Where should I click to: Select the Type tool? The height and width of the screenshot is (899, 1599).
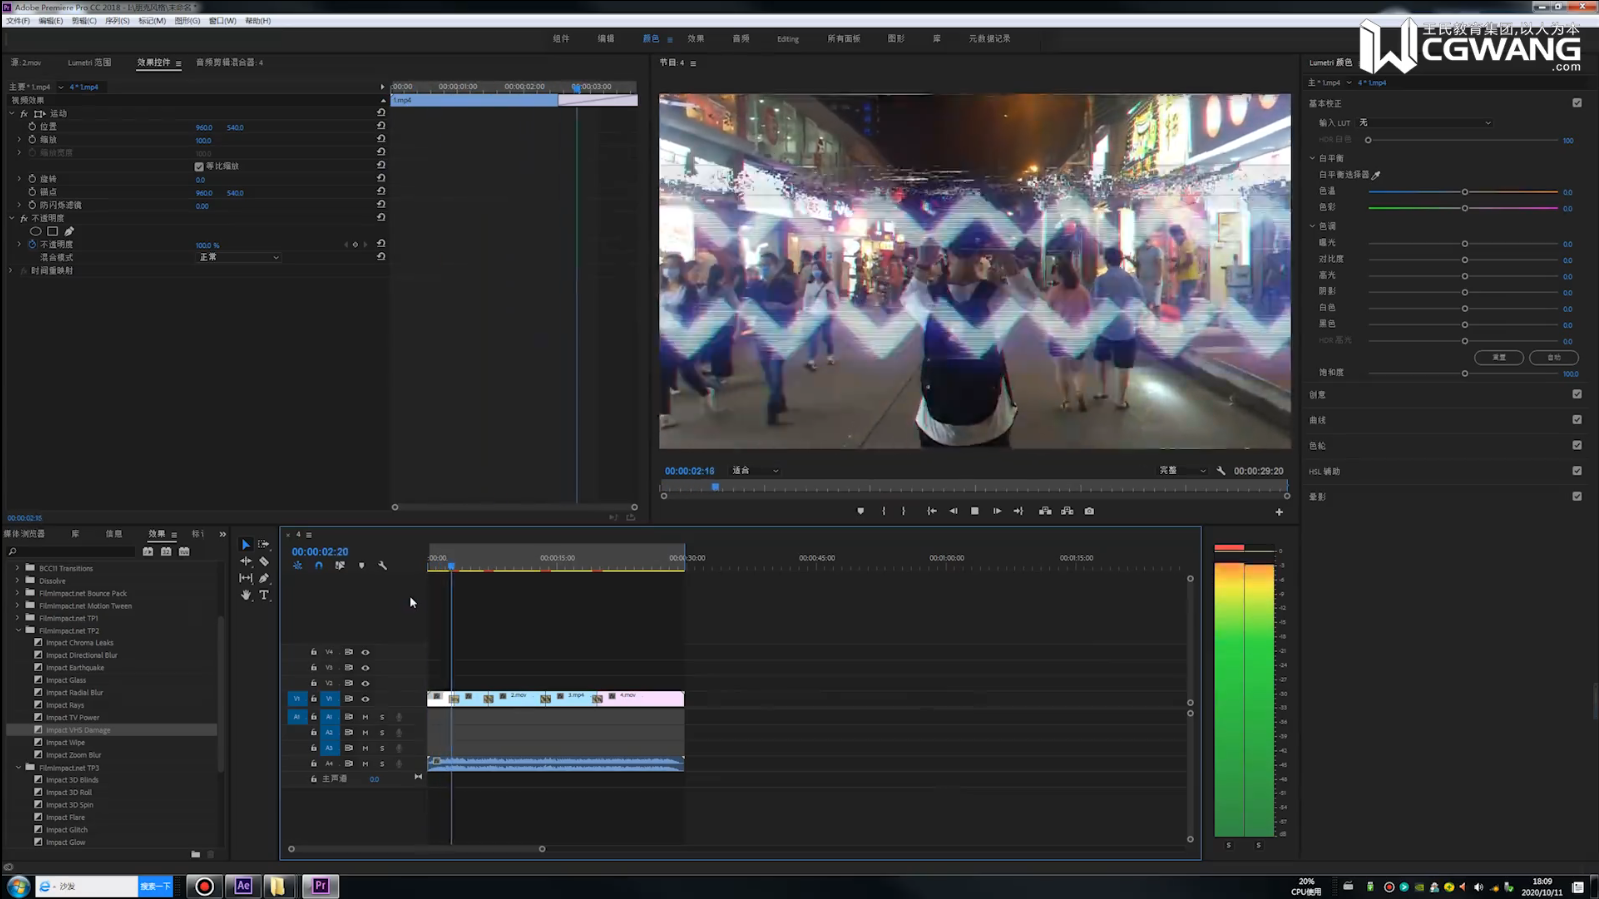point(264,595)
